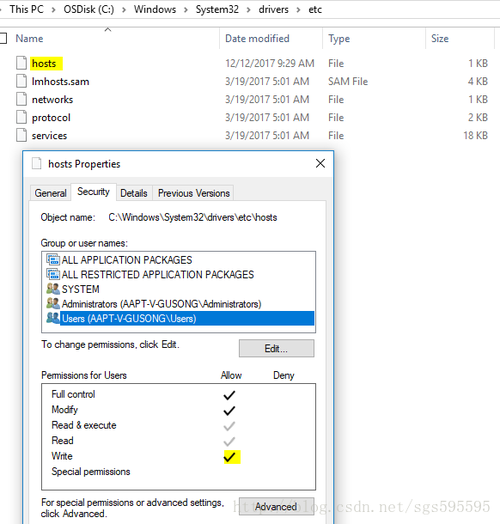This screenshot has height=524, width=500.
Task: Switch to the General tab
Action: [x=50, y=193]
